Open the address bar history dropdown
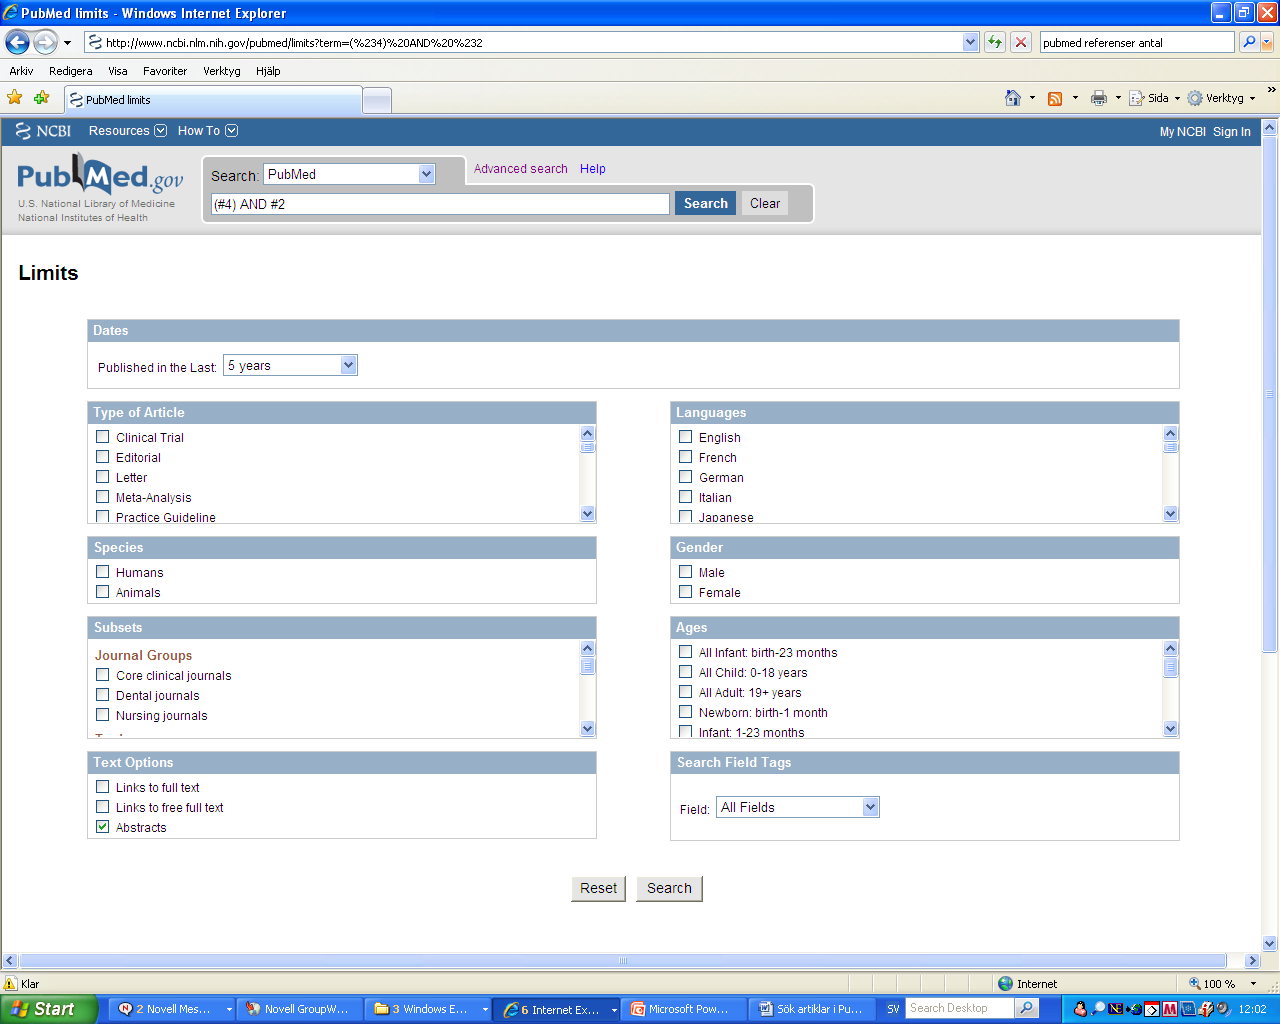 (x=970, y=42)
